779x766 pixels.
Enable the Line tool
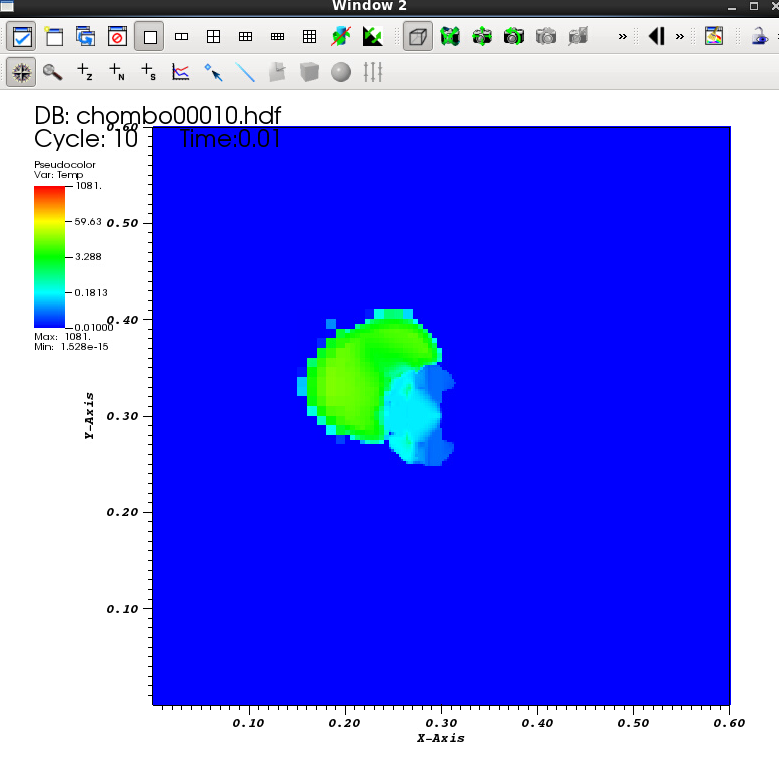[245, 72]
